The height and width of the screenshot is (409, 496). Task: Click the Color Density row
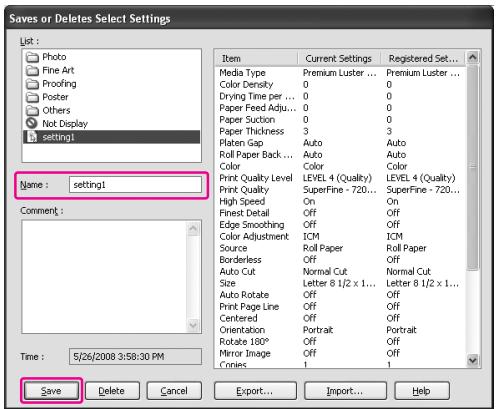tap(340, 84)
